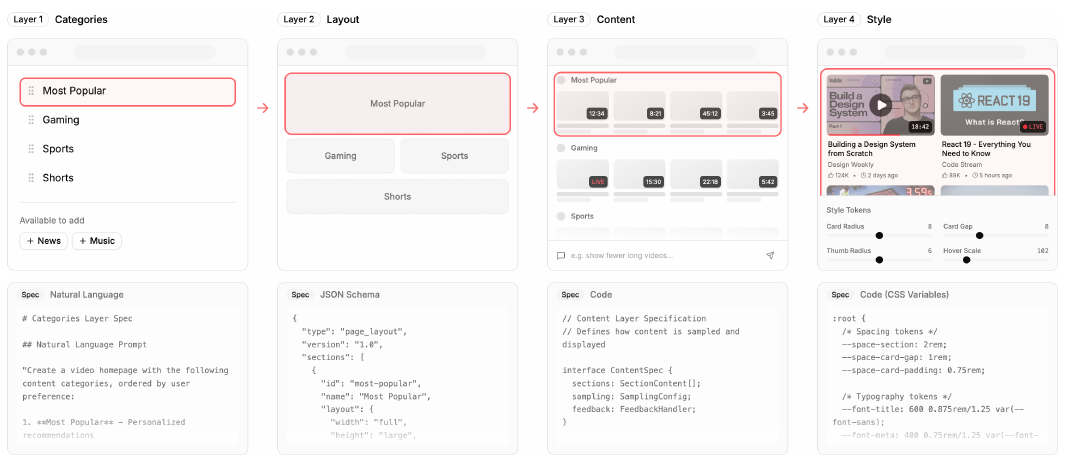Select the Shorts layout block

pyautogui.click(x=398, y=197)
